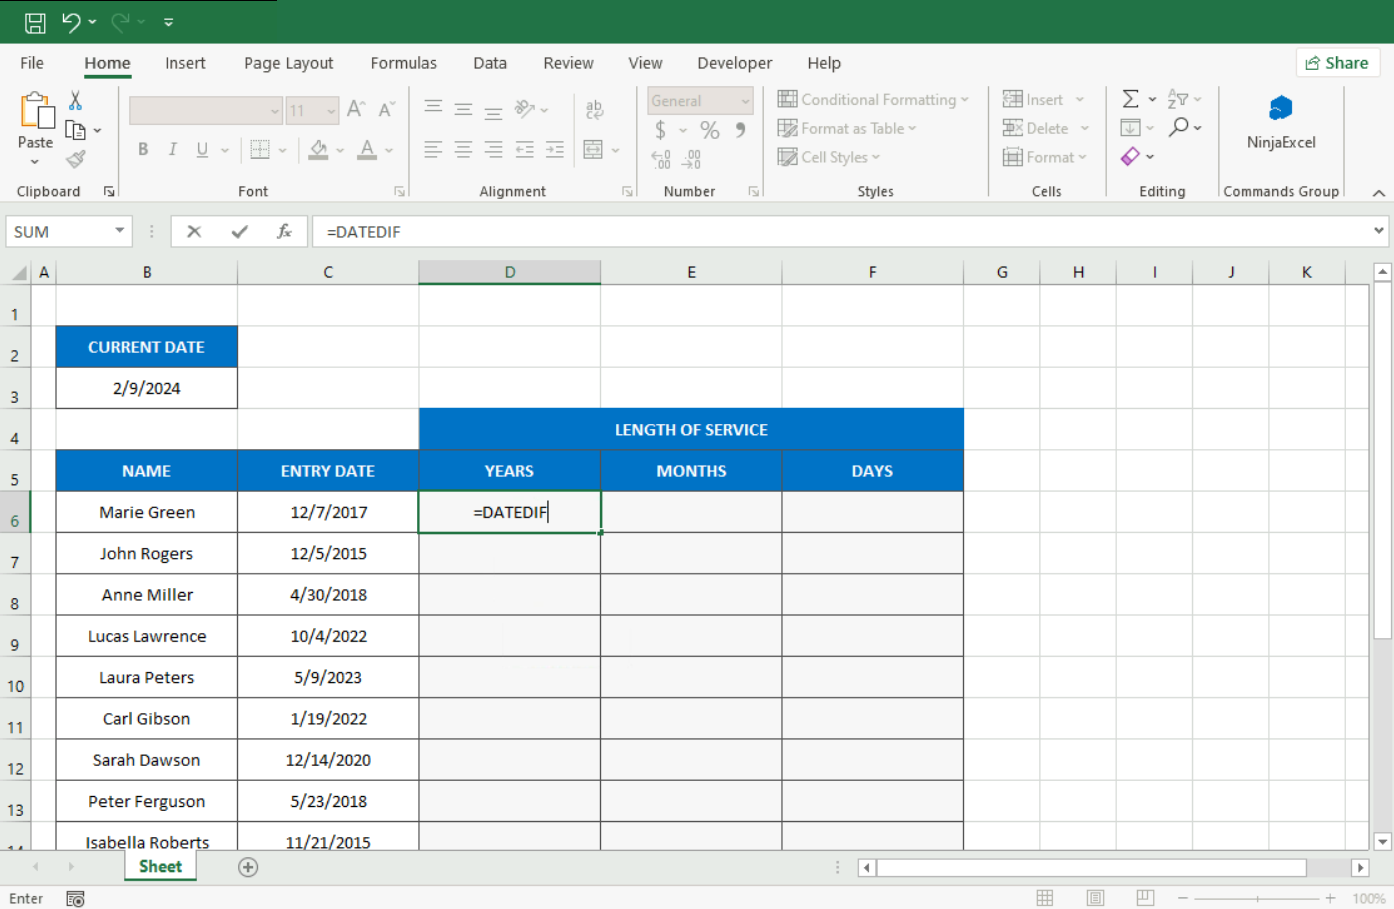Click the Percent Style icon
The width and height of the screenshot is (1394, 909).
coord(710,130)
